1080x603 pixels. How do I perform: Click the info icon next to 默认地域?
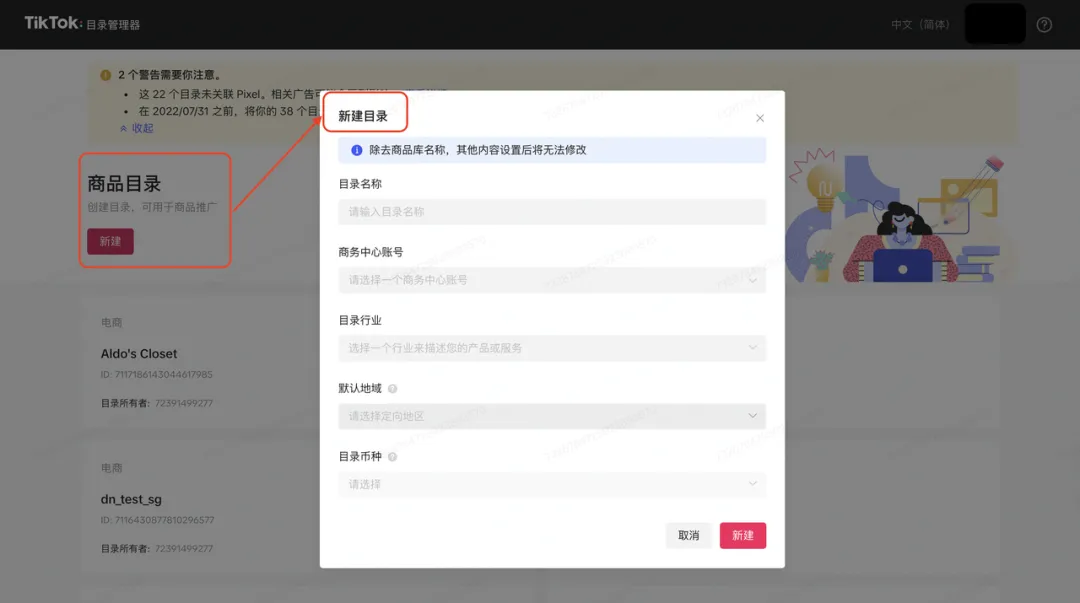click(393, 389)
